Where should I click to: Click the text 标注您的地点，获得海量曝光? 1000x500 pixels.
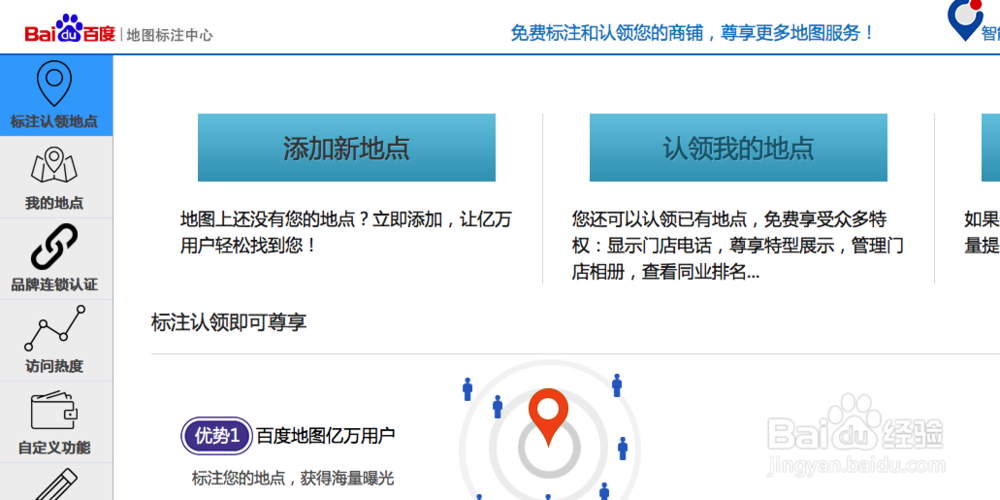[293, 478]
